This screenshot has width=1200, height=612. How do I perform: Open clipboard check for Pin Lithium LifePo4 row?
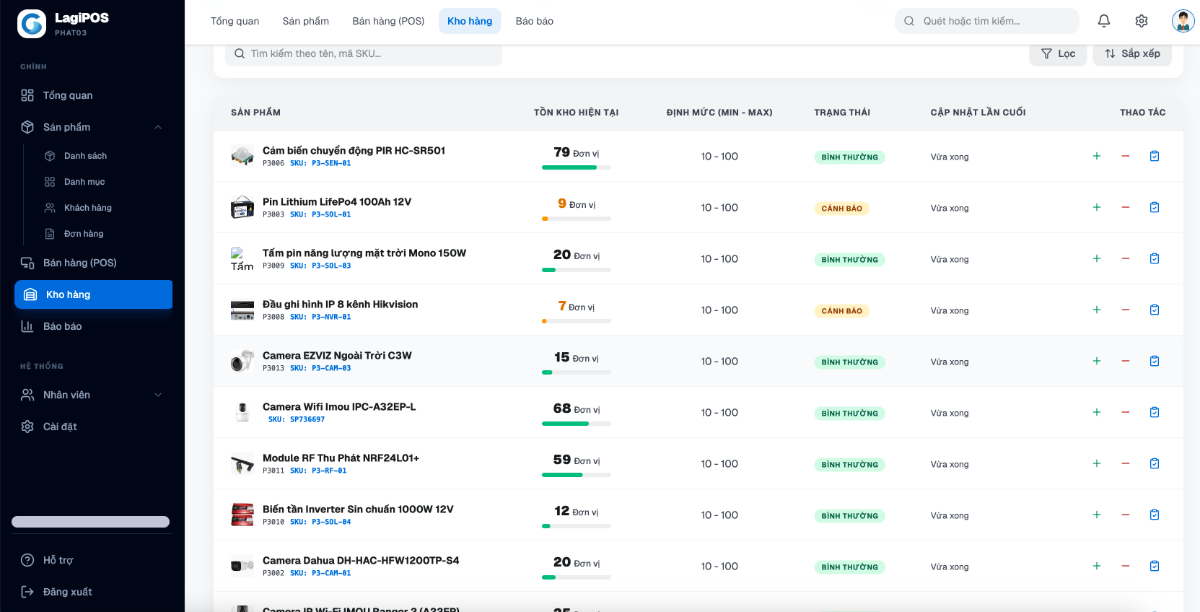[1154, 207]
